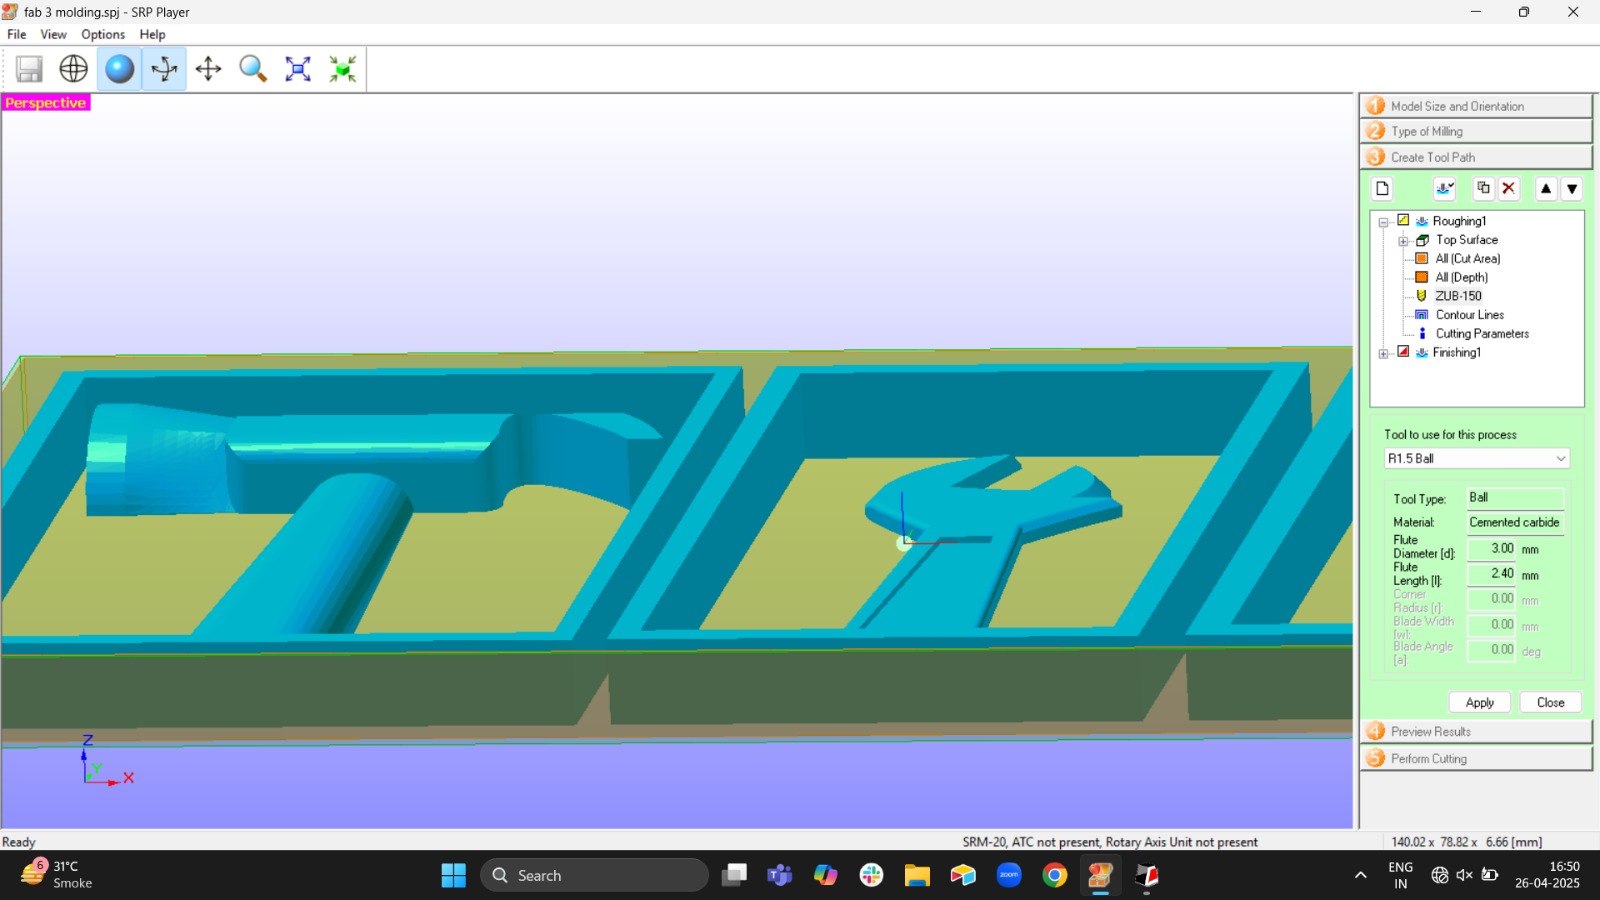The height and width of the screenshot is (900, 1600).
Task: Open Zoom from the taskbar
Action: 1009,875
